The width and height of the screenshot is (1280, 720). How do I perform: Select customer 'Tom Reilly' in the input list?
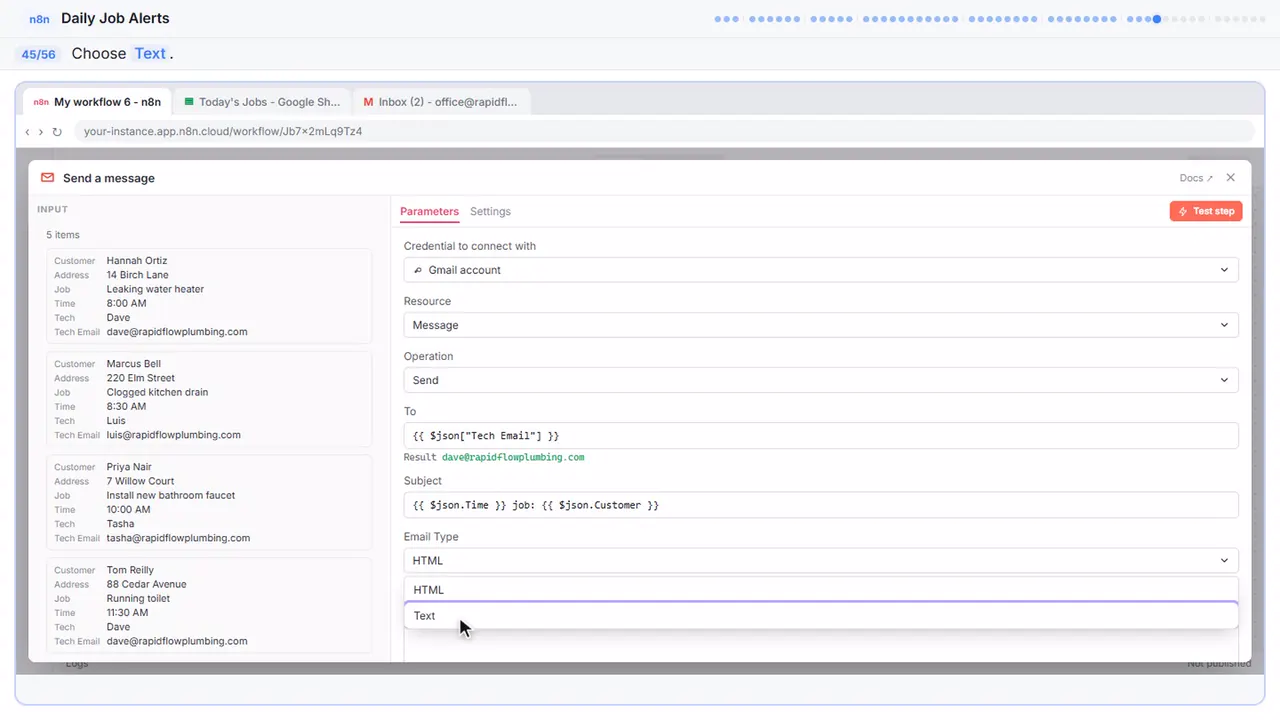coord(130,570)
